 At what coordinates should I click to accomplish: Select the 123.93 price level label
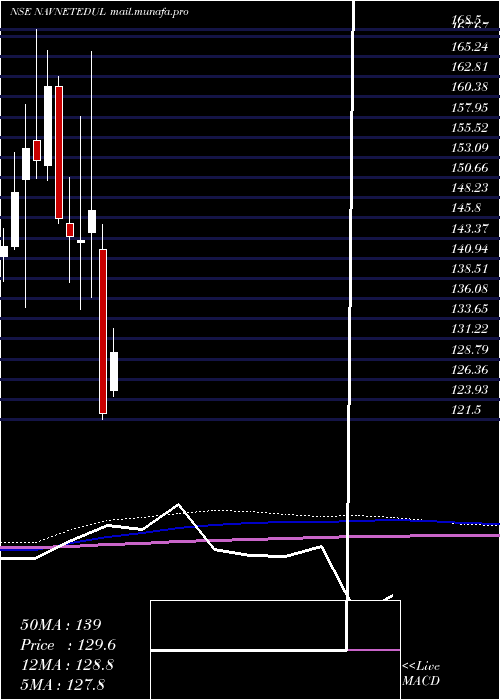click(469, 389)
